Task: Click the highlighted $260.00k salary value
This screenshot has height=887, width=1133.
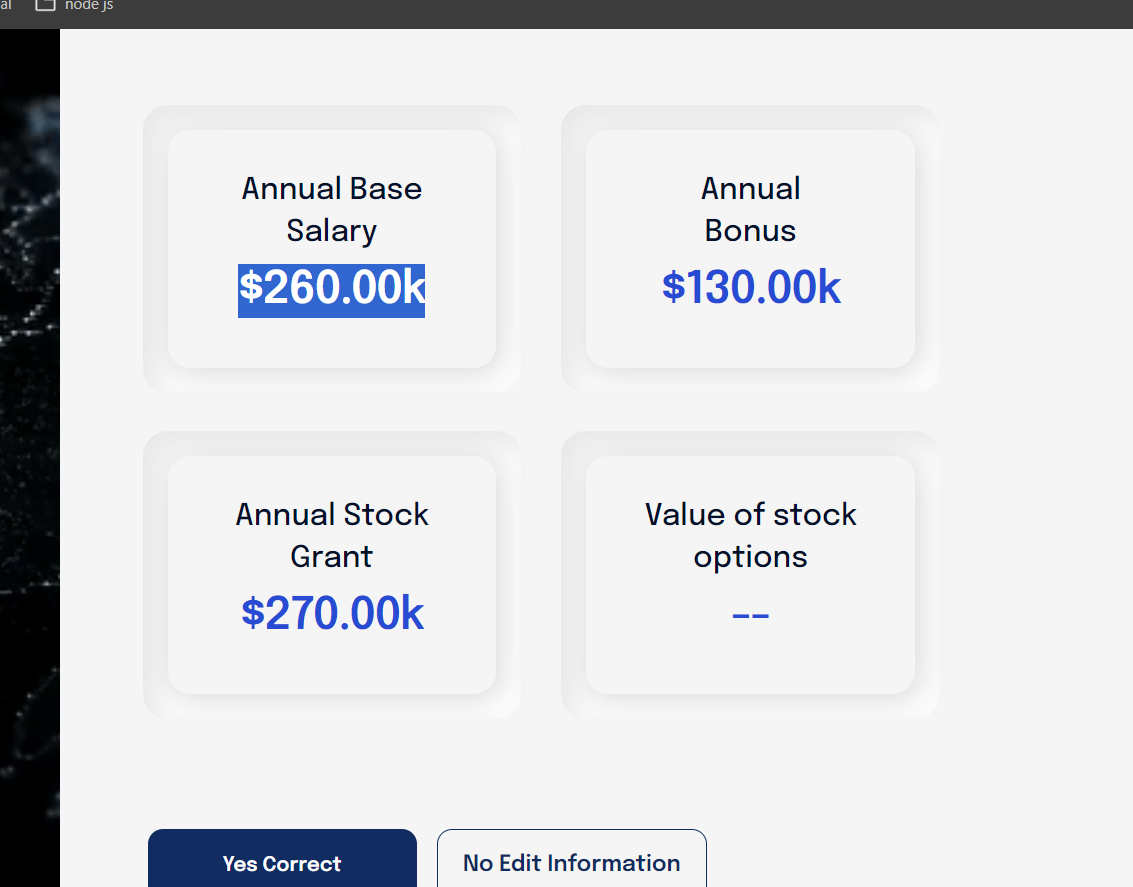Action: coord(331,289)
